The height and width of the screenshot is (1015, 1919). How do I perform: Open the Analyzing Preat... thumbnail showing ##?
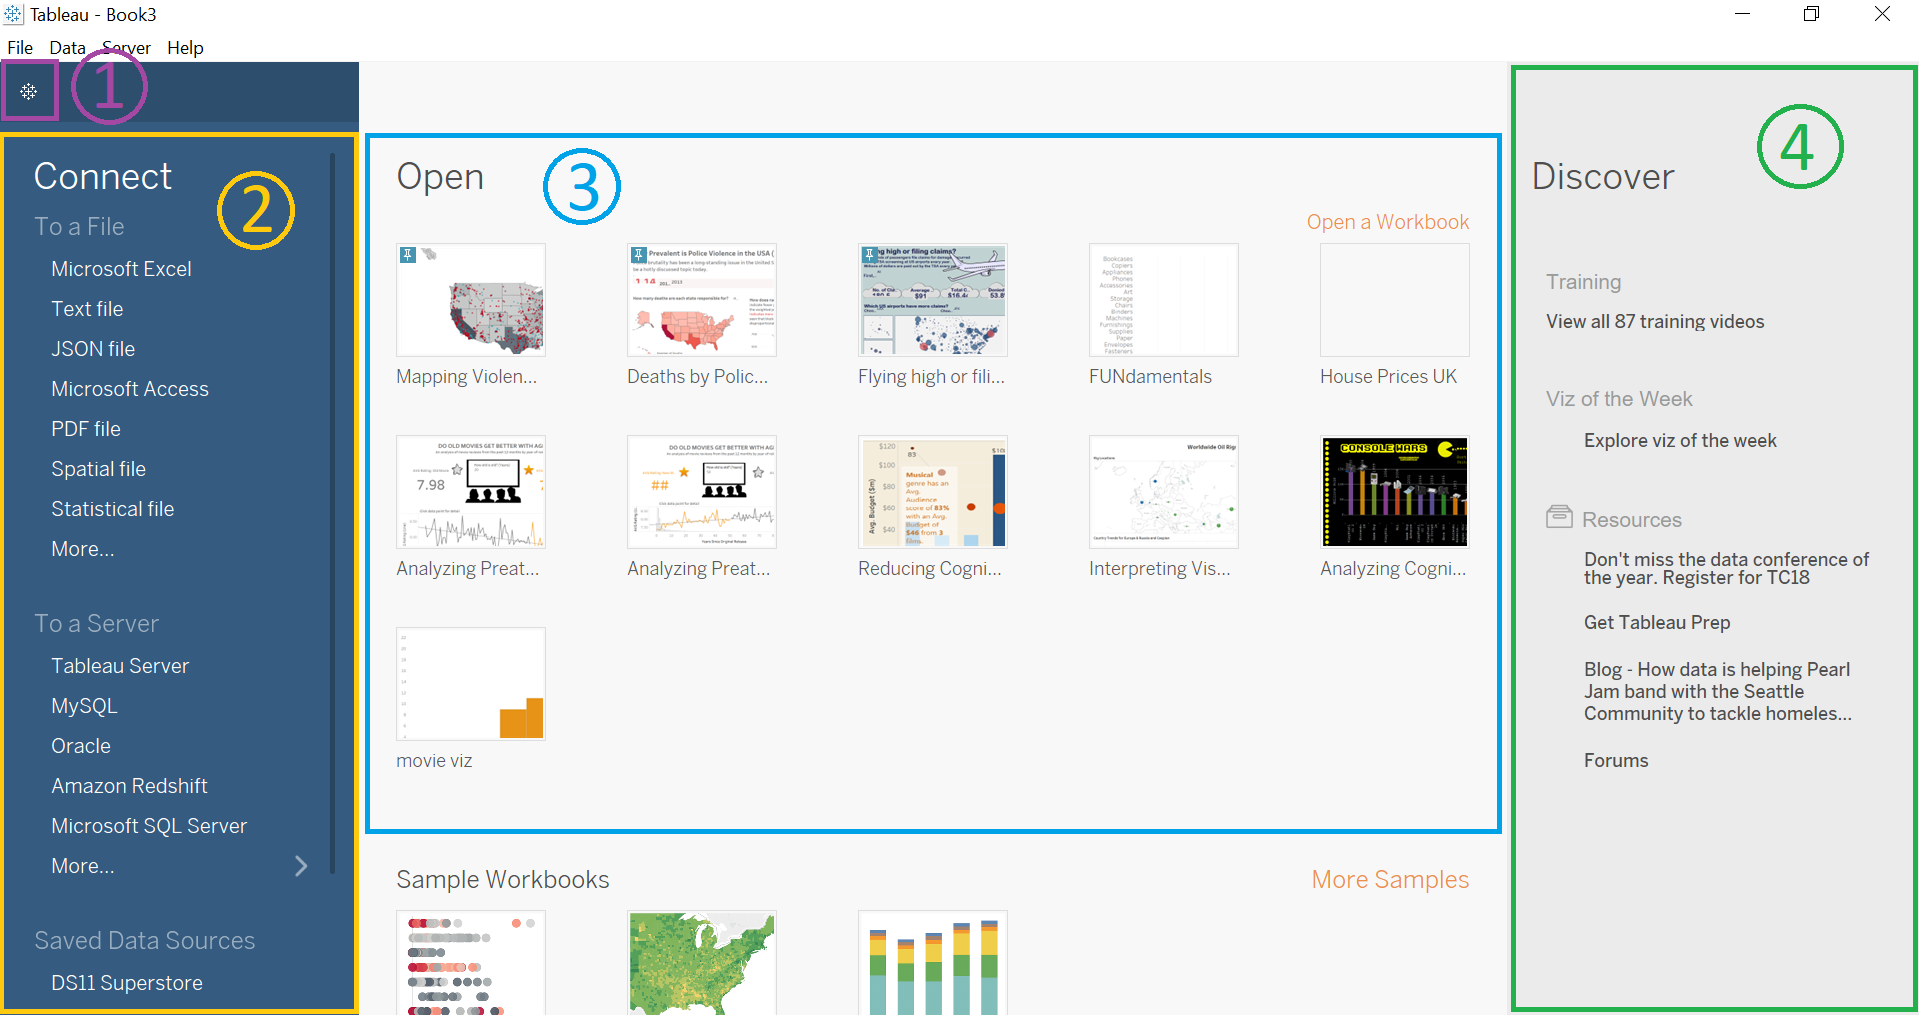point(702,492)
